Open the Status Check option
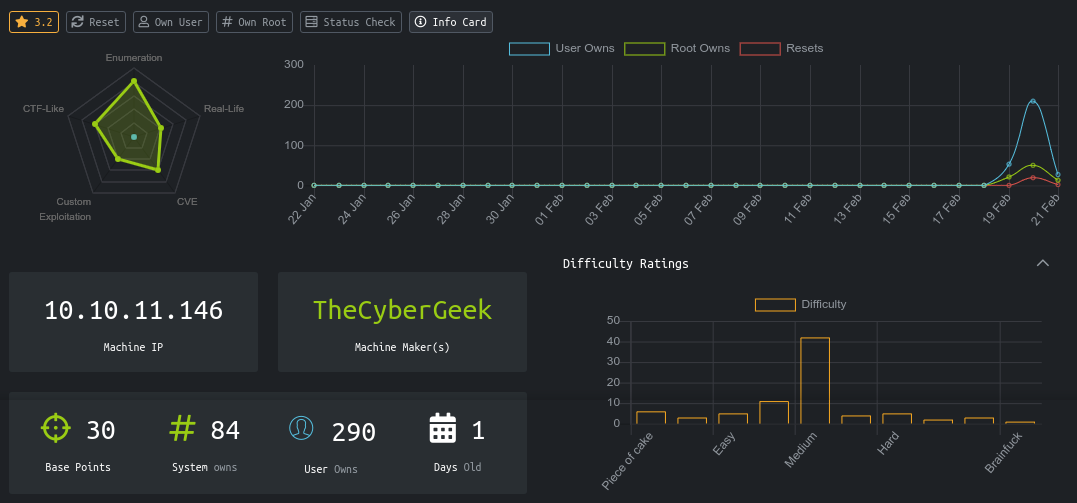The image size is (1077, 503). coord(350,22)
